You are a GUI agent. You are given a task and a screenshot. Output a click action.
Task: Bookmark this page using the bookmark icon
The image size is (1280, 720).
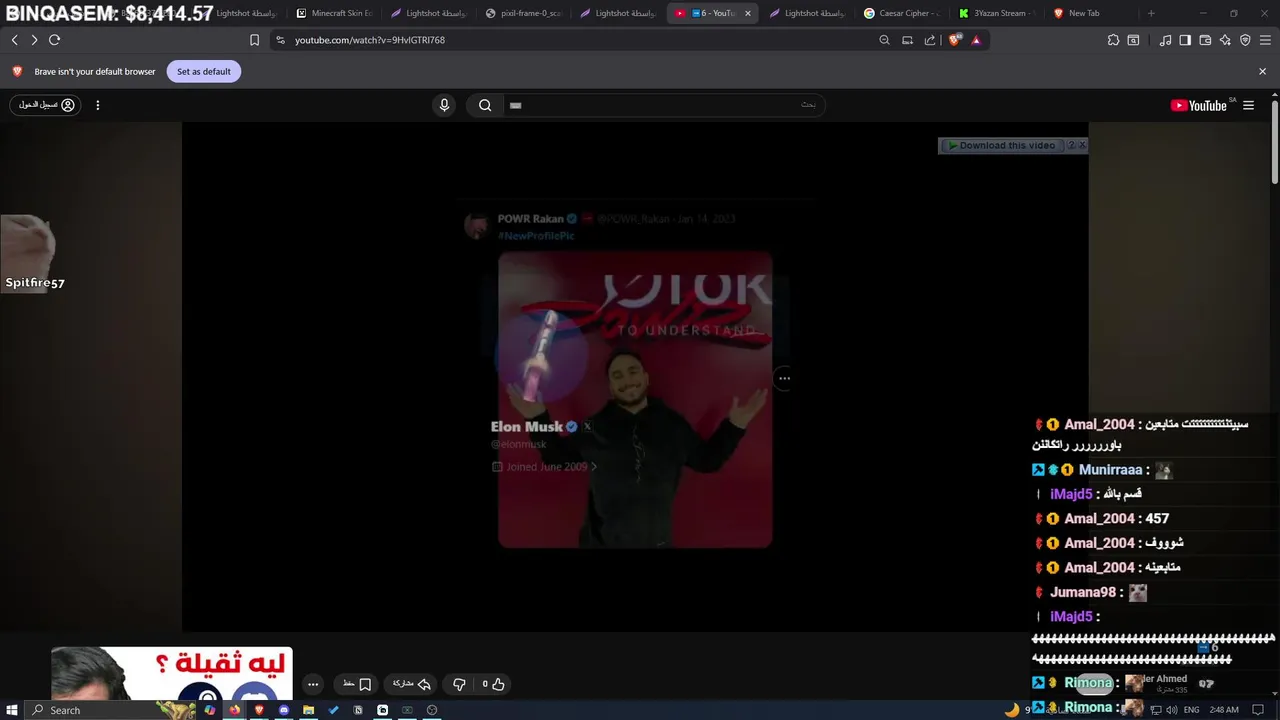(x=254, y=40)
